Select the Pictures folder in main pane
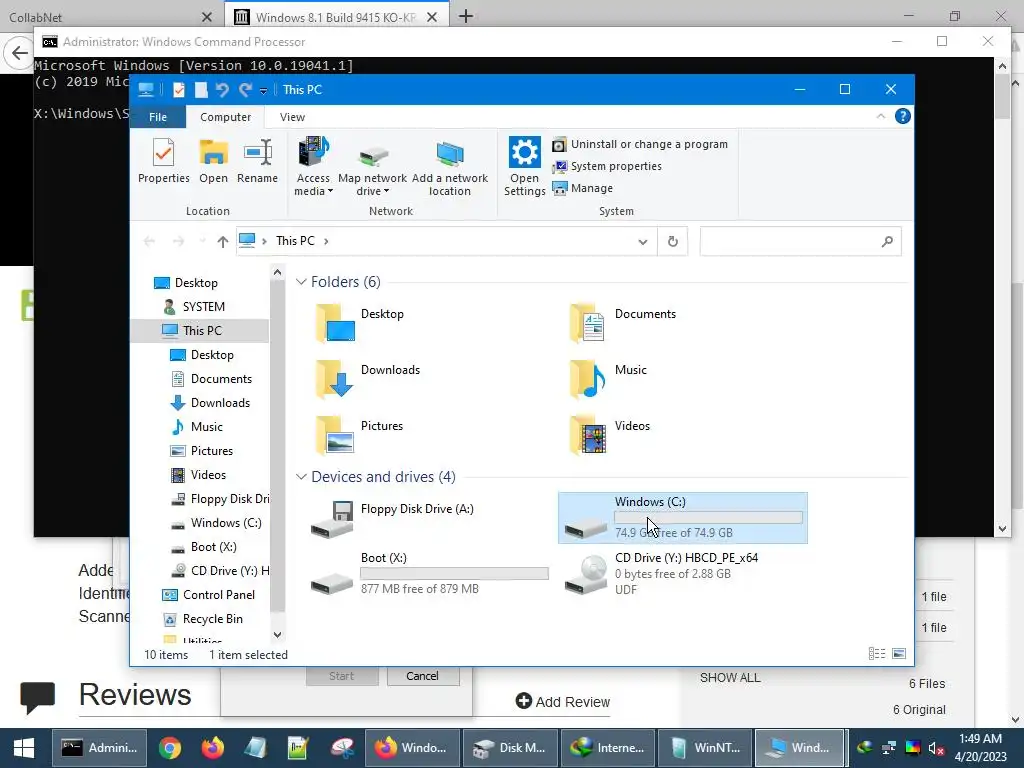Viewport: 1024px width, 768px height. click(359, 435)
